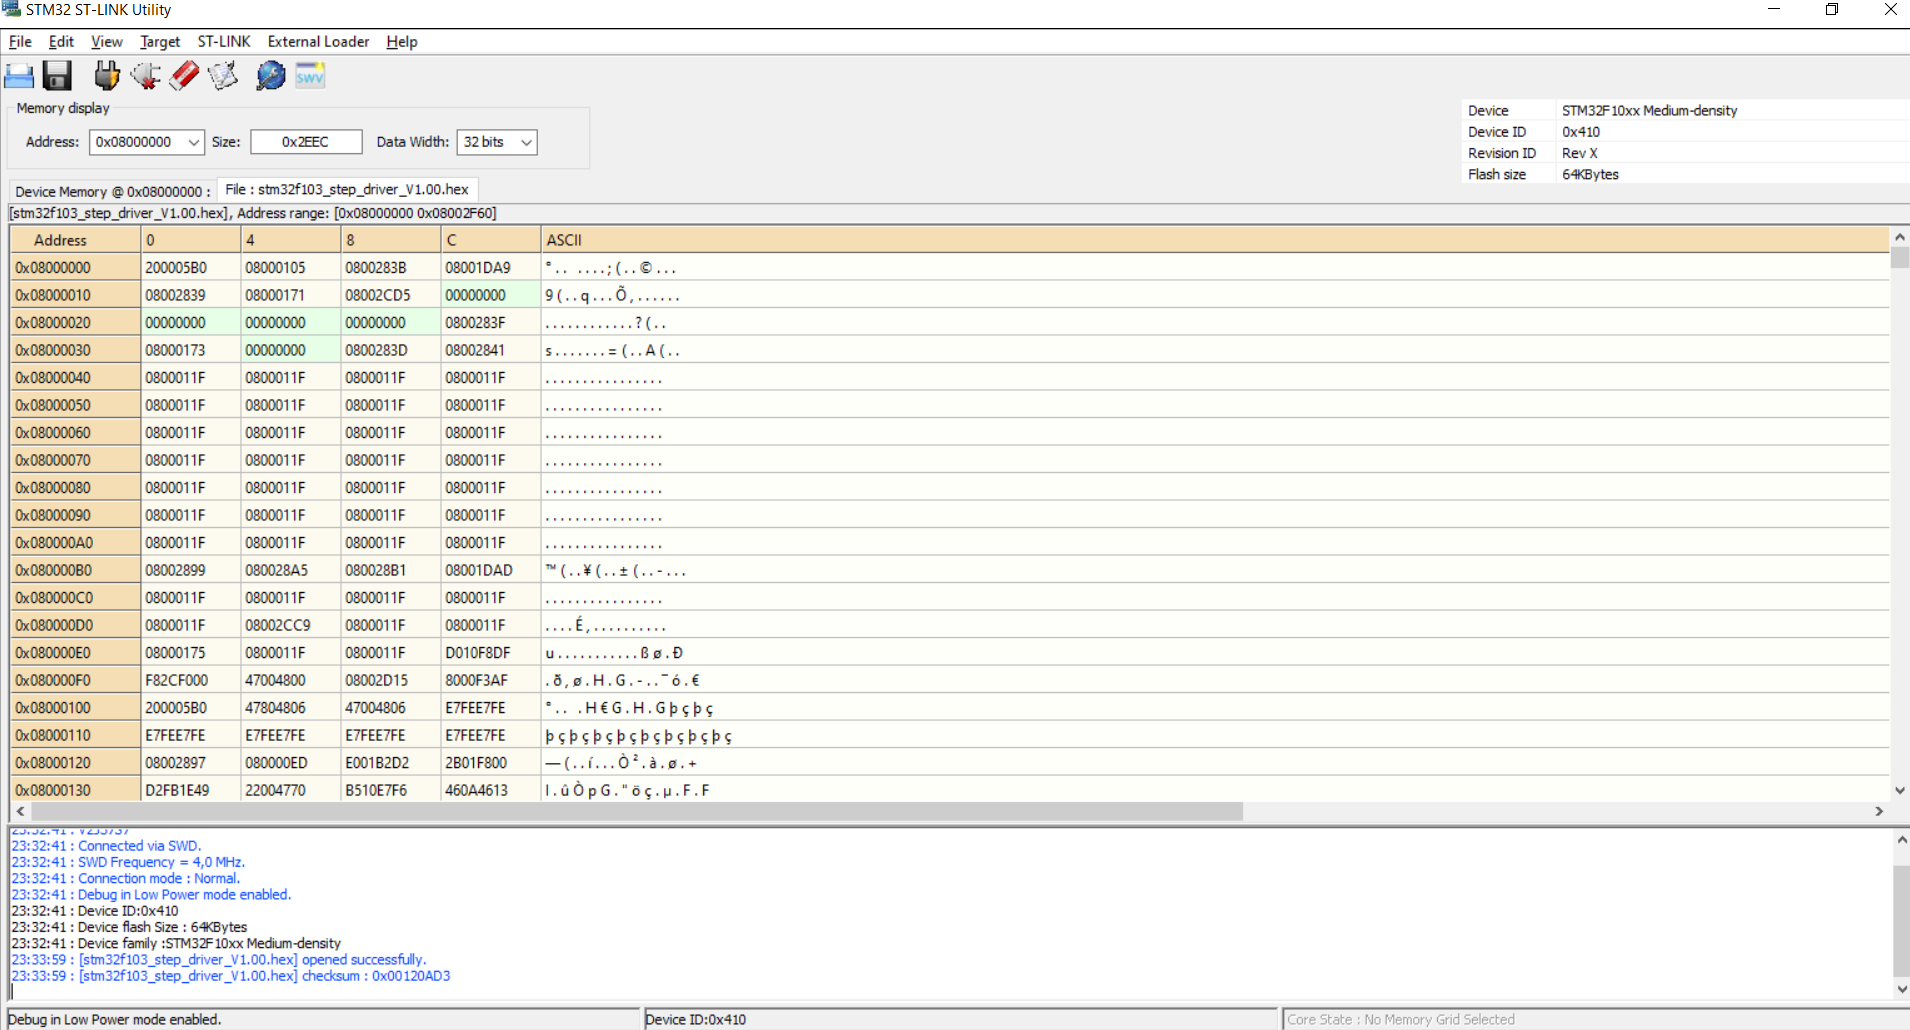The height and width of the screenshot is (1030, 1910).
Task: Click the Size input field
Action: tap(306, 142)
